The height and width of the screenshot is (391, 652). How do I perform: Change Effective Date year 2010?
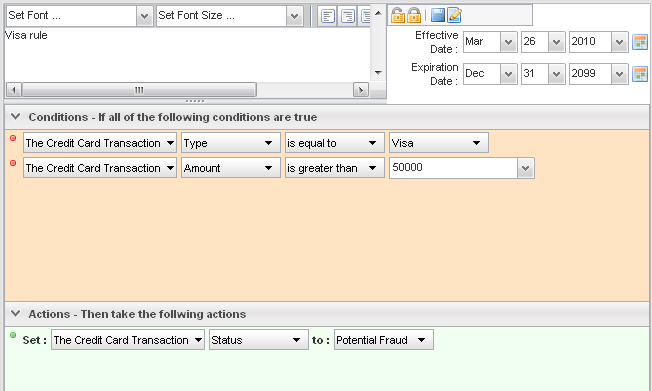tap(598, 42)
